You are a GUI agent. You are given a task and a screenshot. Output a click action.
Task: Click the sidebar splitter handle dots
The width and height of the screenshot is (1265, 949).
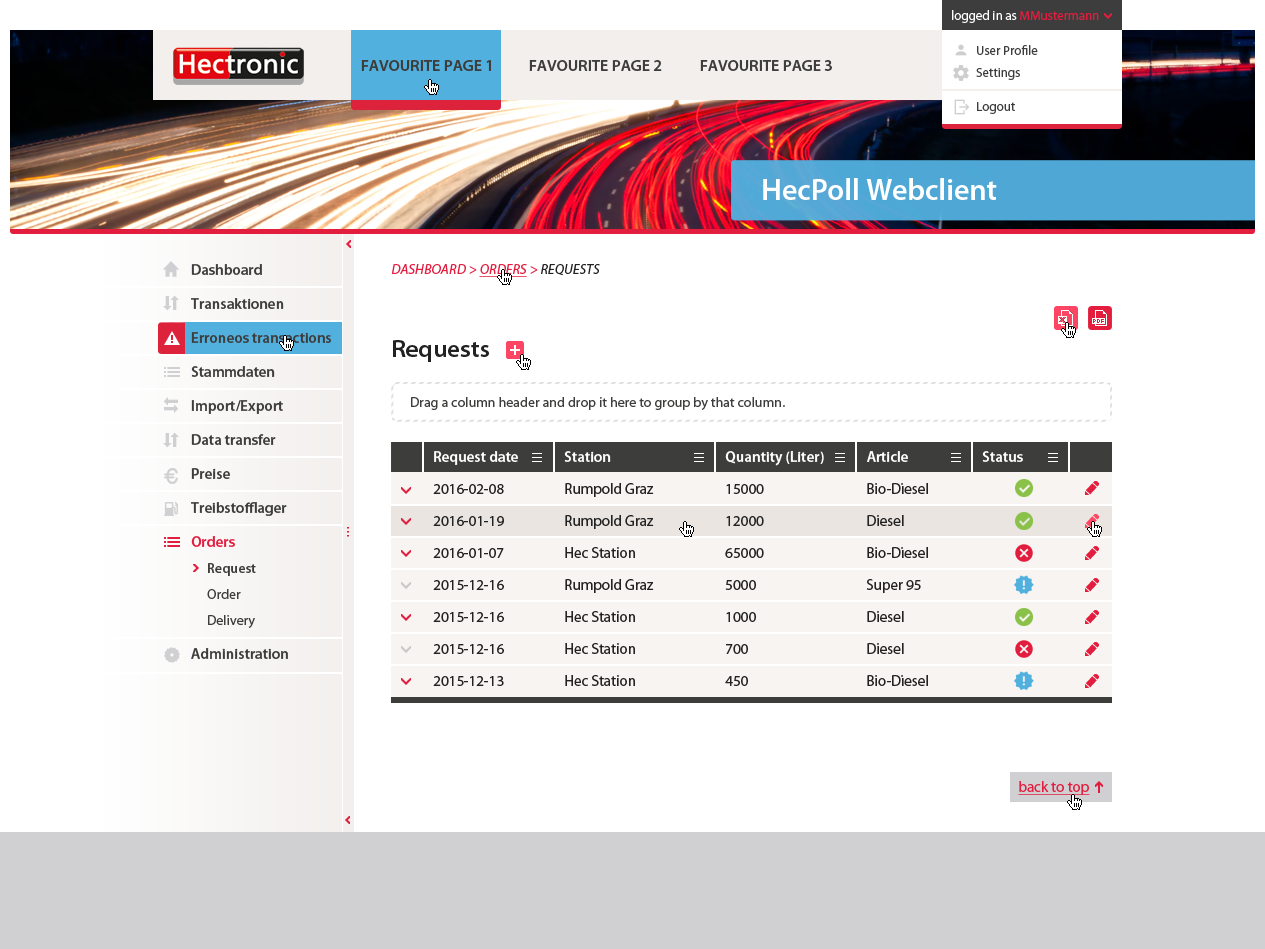point(348,532)
